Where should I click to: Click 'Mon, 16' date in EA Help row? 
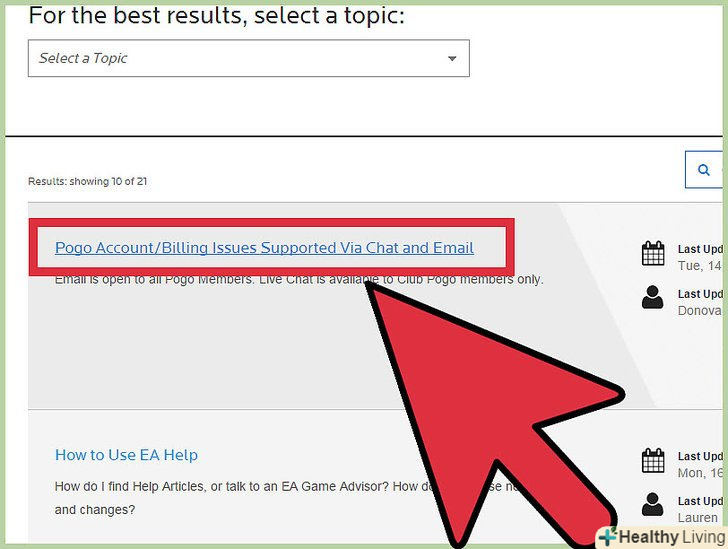pyautogui.click(x=700, y=473)
